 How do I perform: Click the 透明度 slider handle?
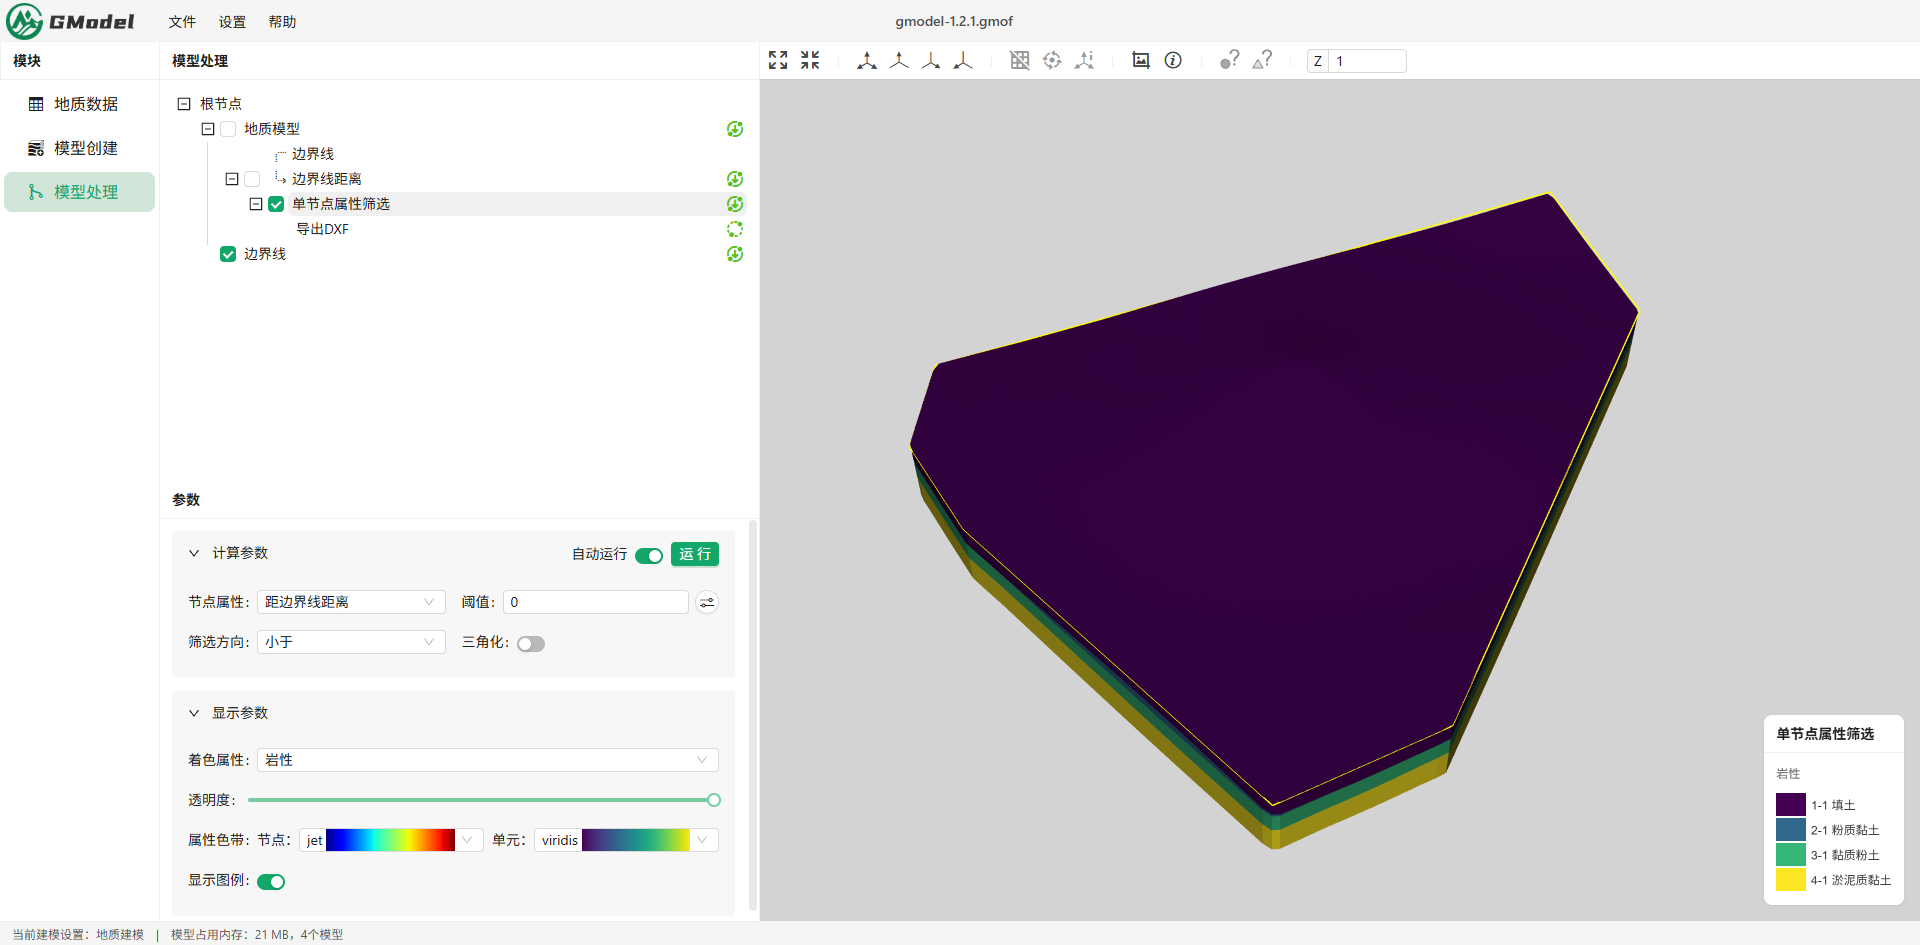pyautogui.click(x=714, y=800)
